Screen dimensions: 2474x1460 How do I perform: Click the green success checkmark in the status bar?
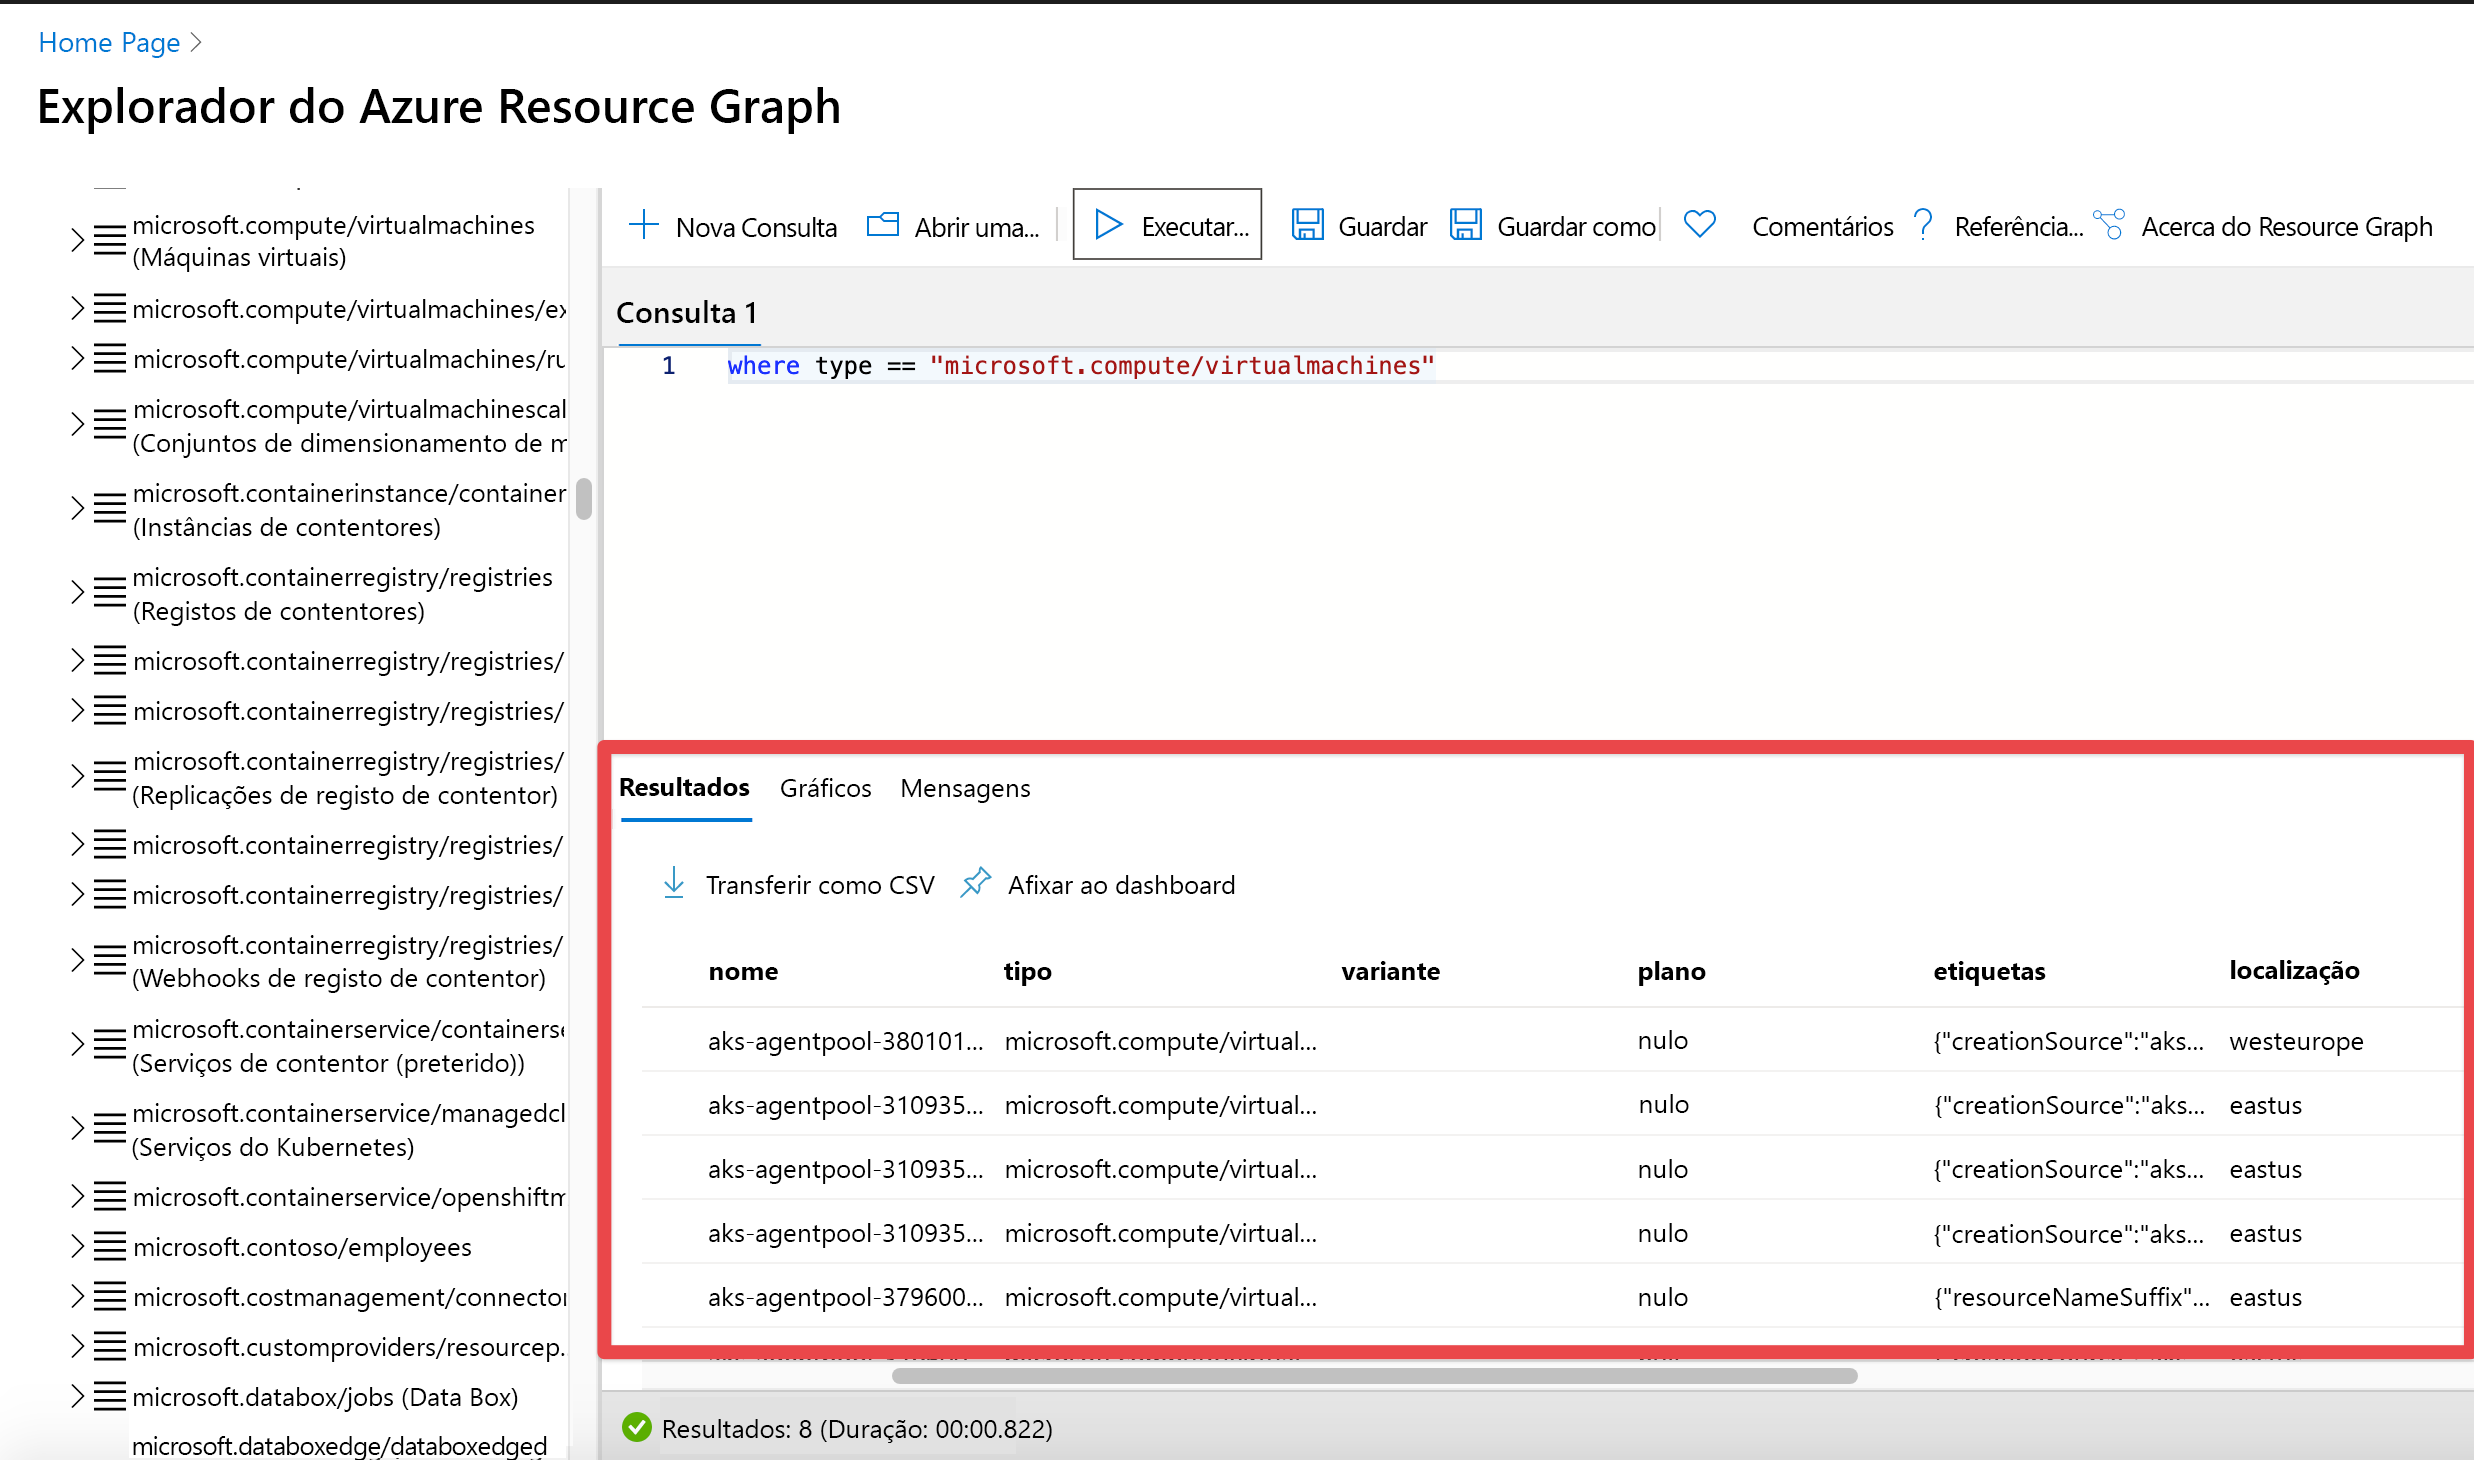point(636,1428)
